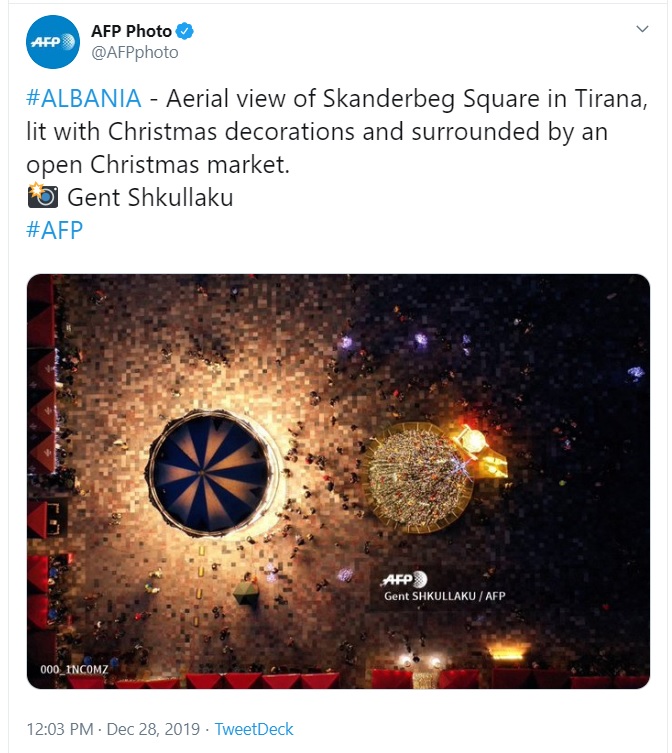Open the tweet options chevron menu
Image resolution: width=672 pixels, height=753 pixels.
pos(642,30)
